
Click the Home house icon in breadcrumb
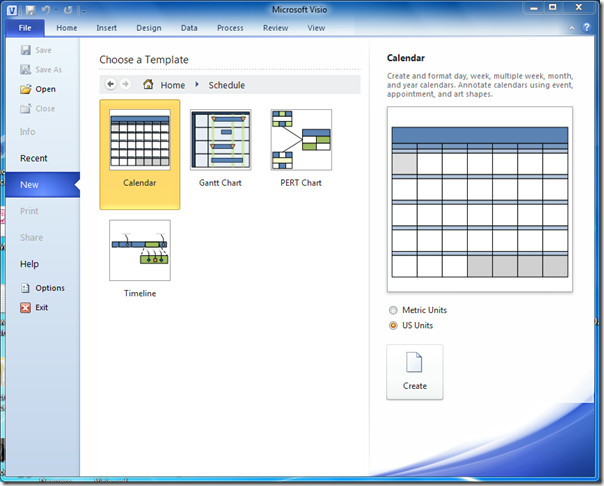(x=148, y=84)
